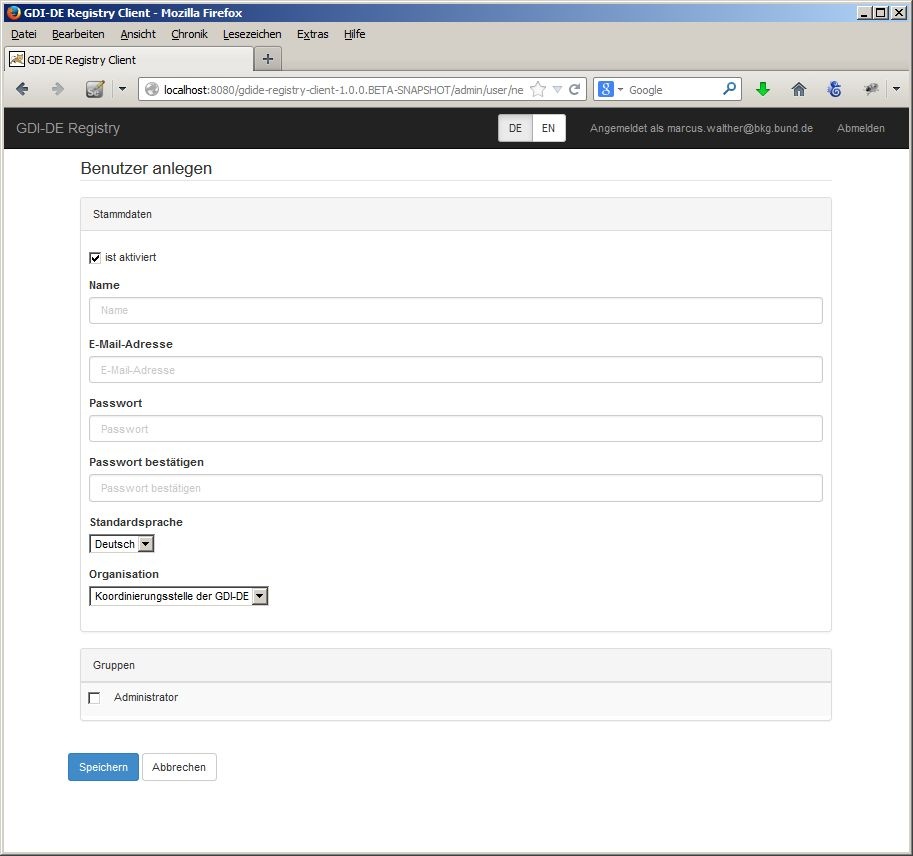Click the Abmelden link
The width and height of the screenshot is (913, 856).
[x=860, y=128]
